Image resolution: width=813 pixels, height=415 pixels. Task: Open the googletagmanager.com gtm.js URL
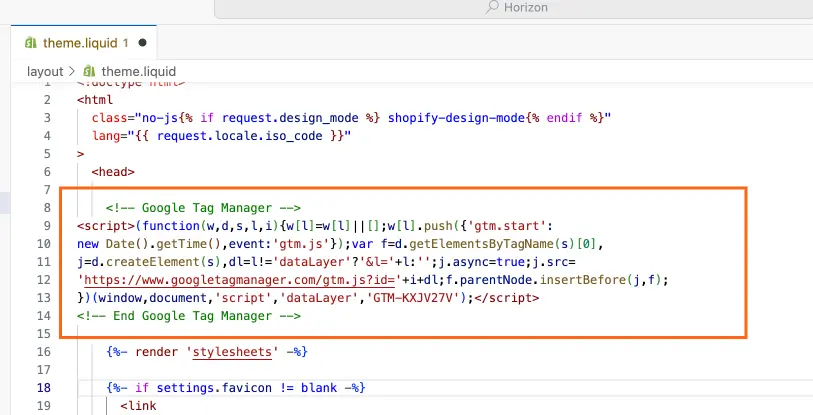240,280
